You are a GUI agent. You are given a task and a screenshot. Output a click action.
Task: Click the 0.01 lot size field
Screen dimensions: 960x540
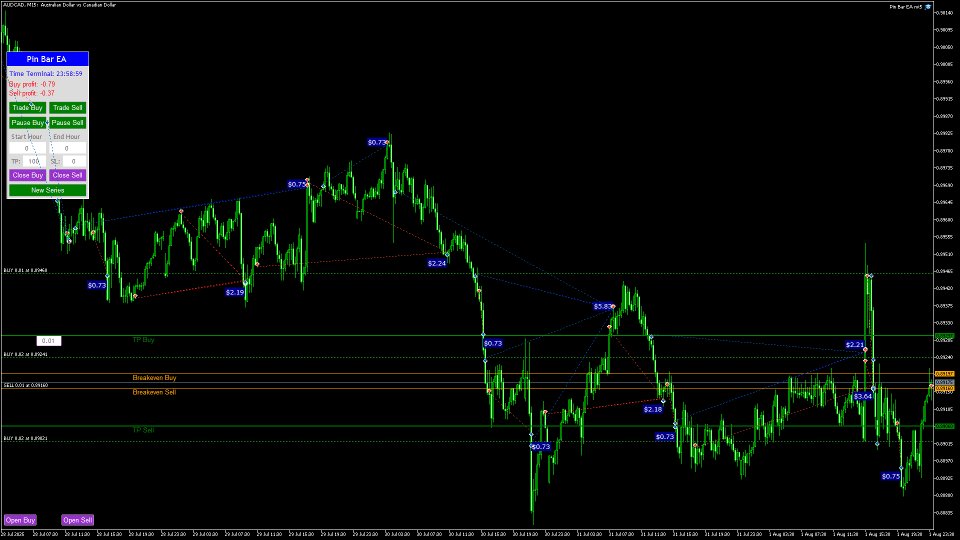pos(48,341)
